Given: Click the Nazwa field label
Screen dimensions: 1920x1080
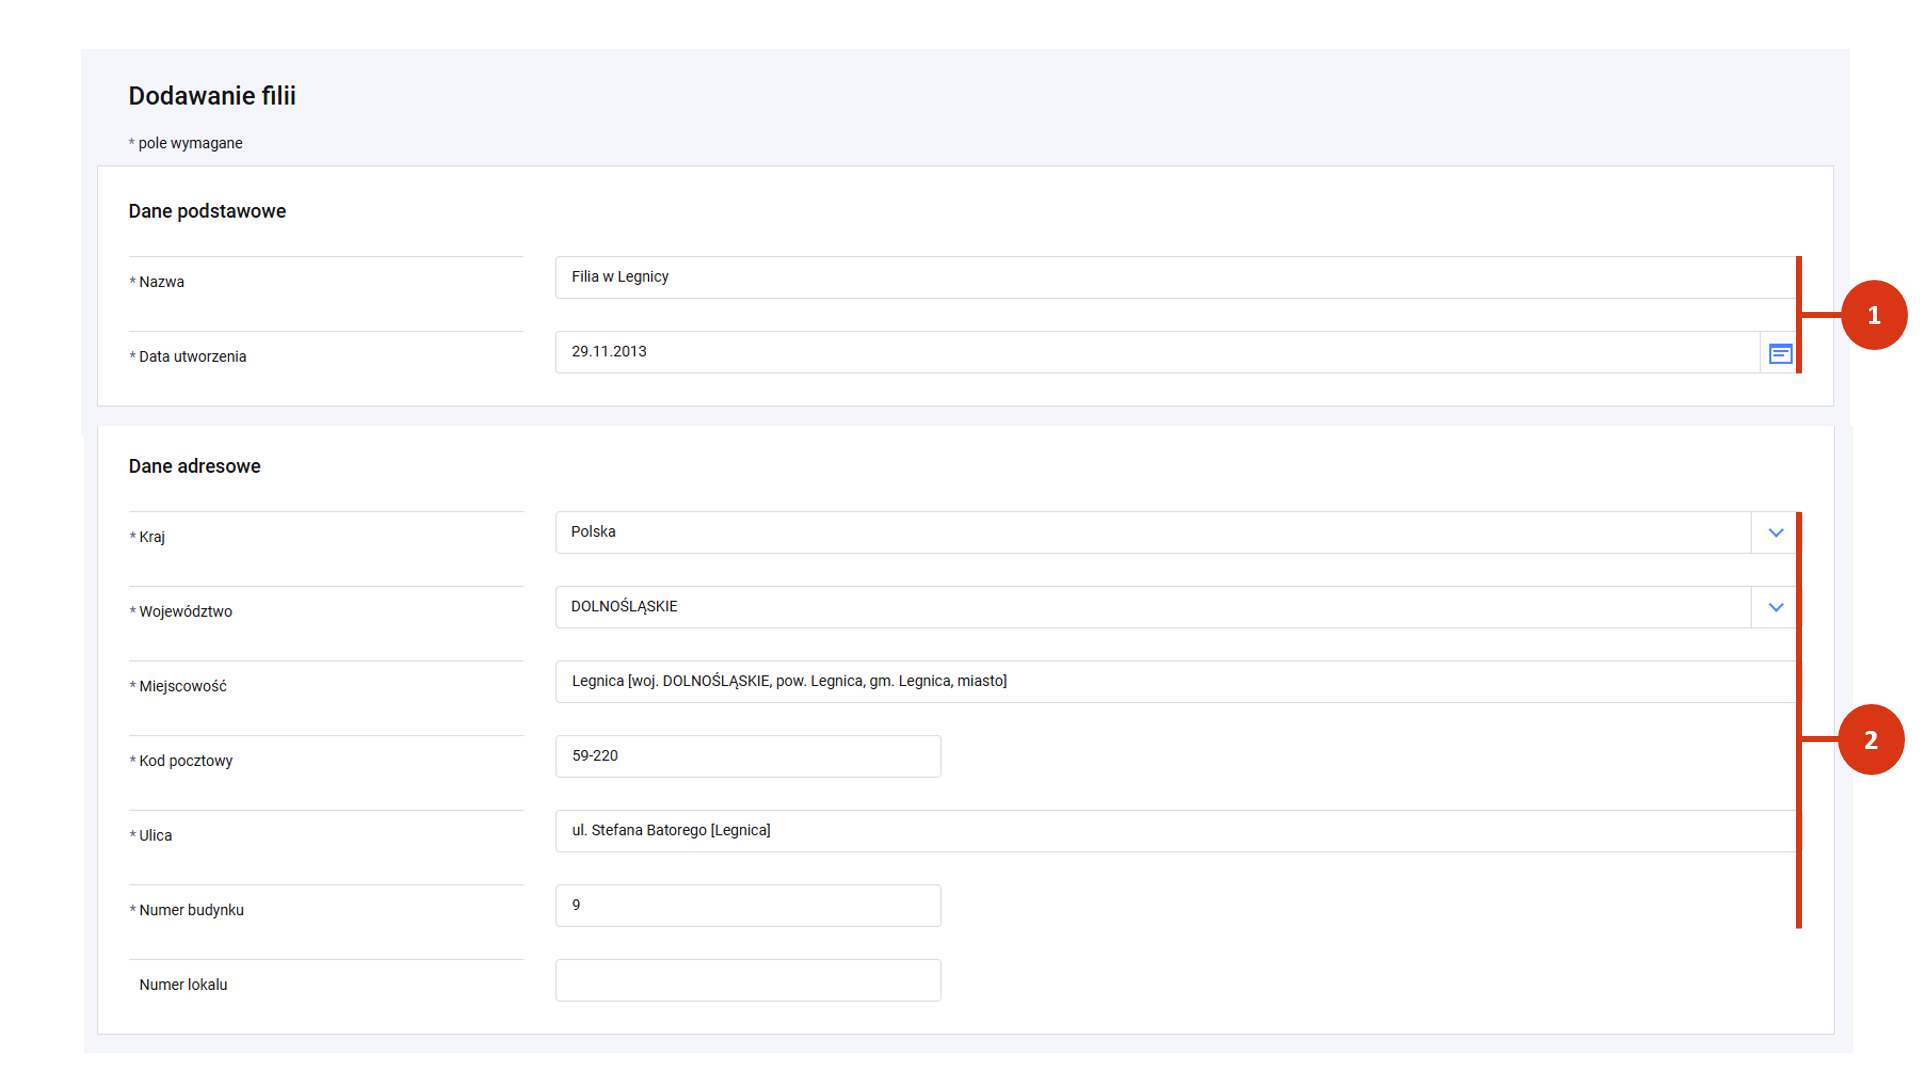Looking at the screenshot, I should (x=161, y=282).
